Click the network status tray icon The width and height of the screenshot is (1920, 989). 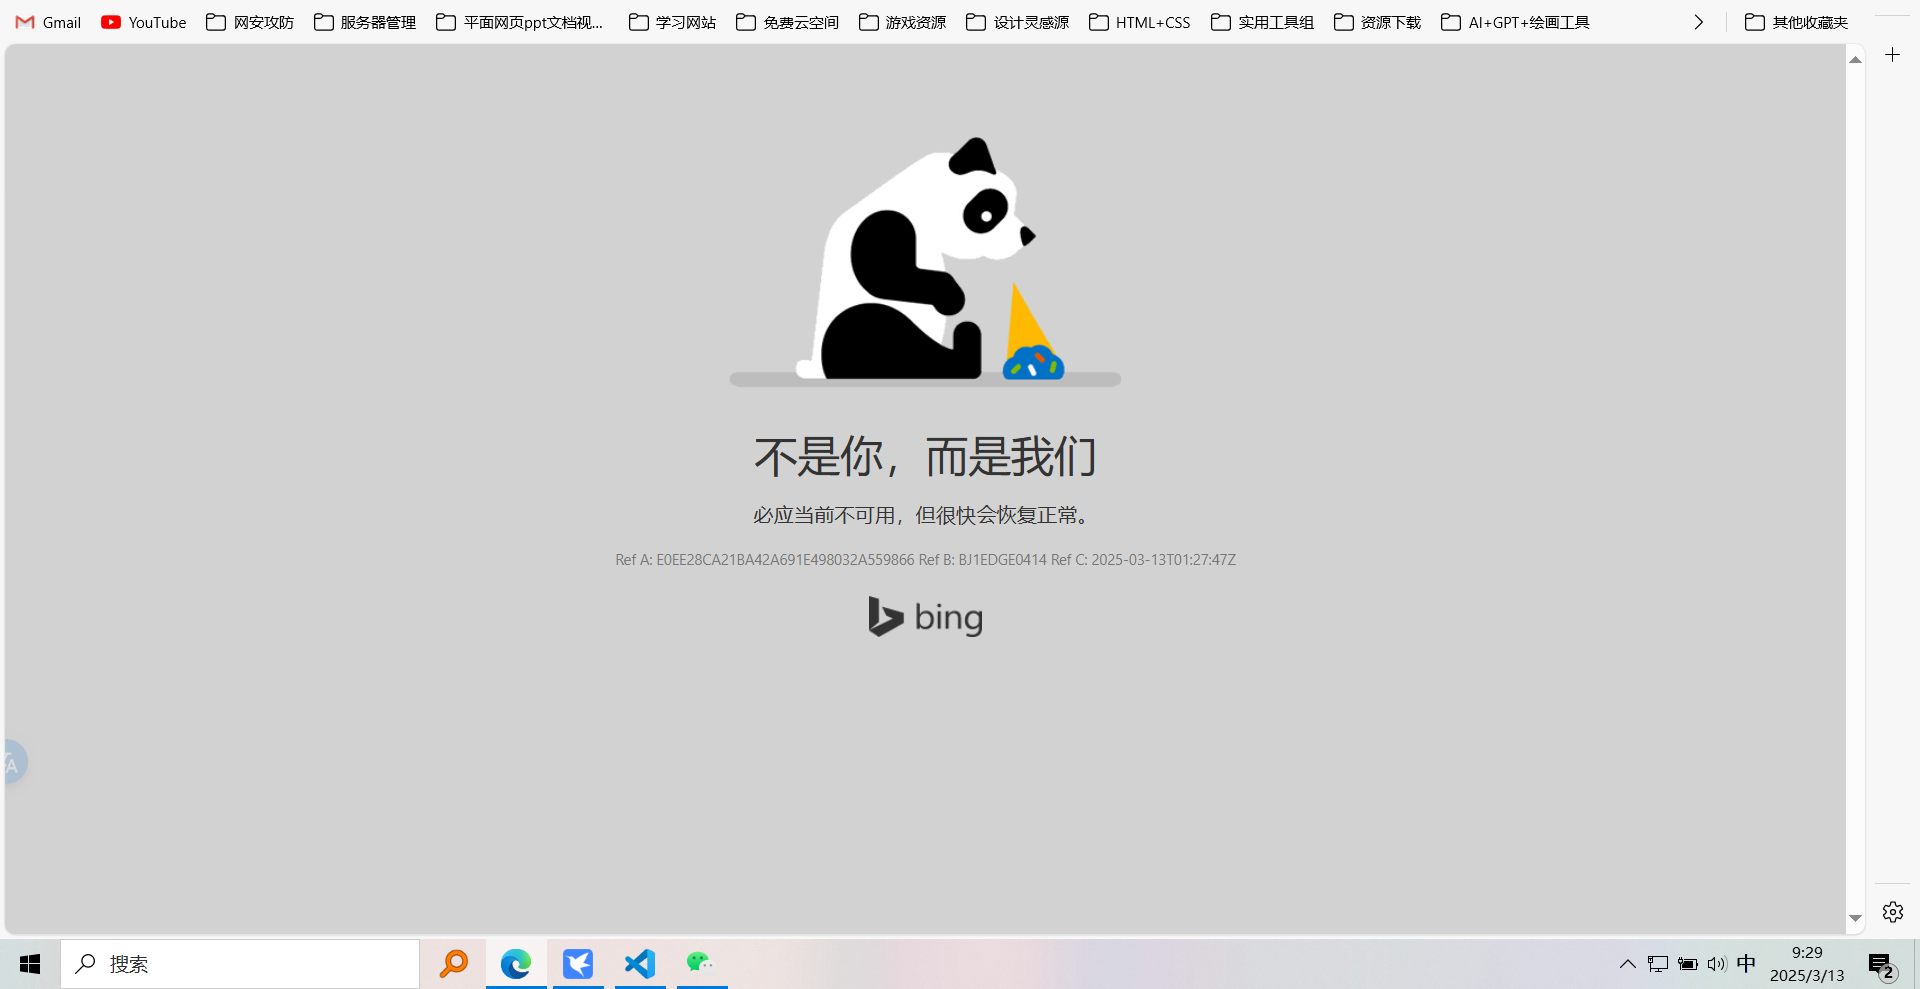1658,964
